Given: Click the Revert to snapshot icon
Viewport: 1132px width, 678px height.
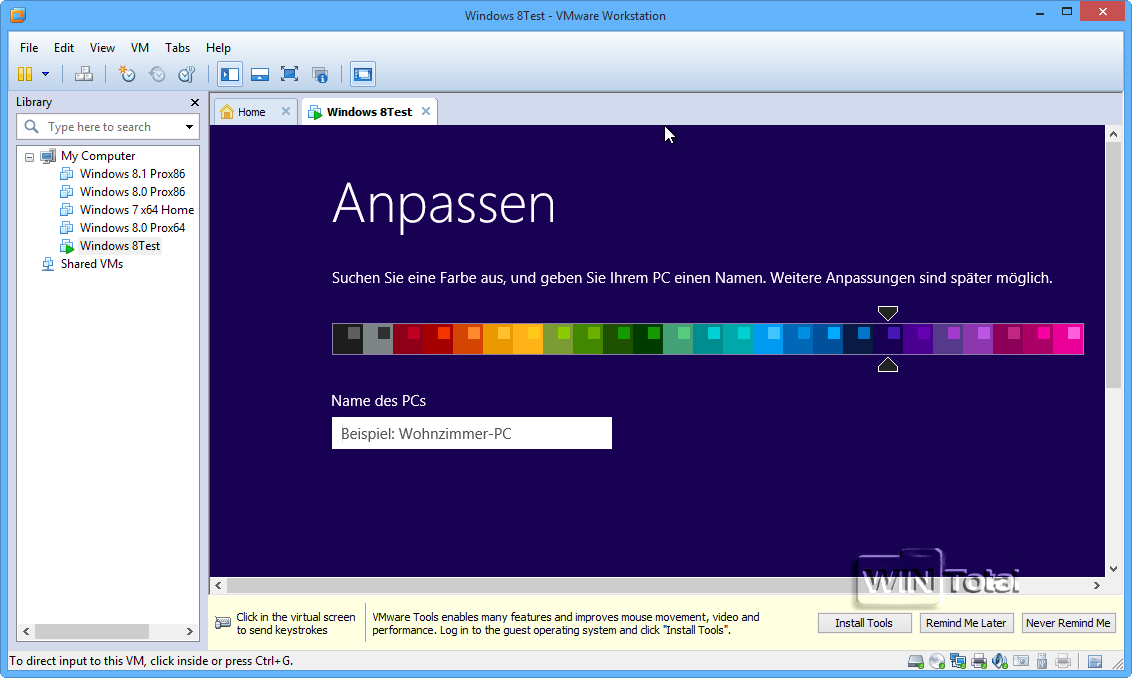Looking at the screenshot, I should (157, 74).
